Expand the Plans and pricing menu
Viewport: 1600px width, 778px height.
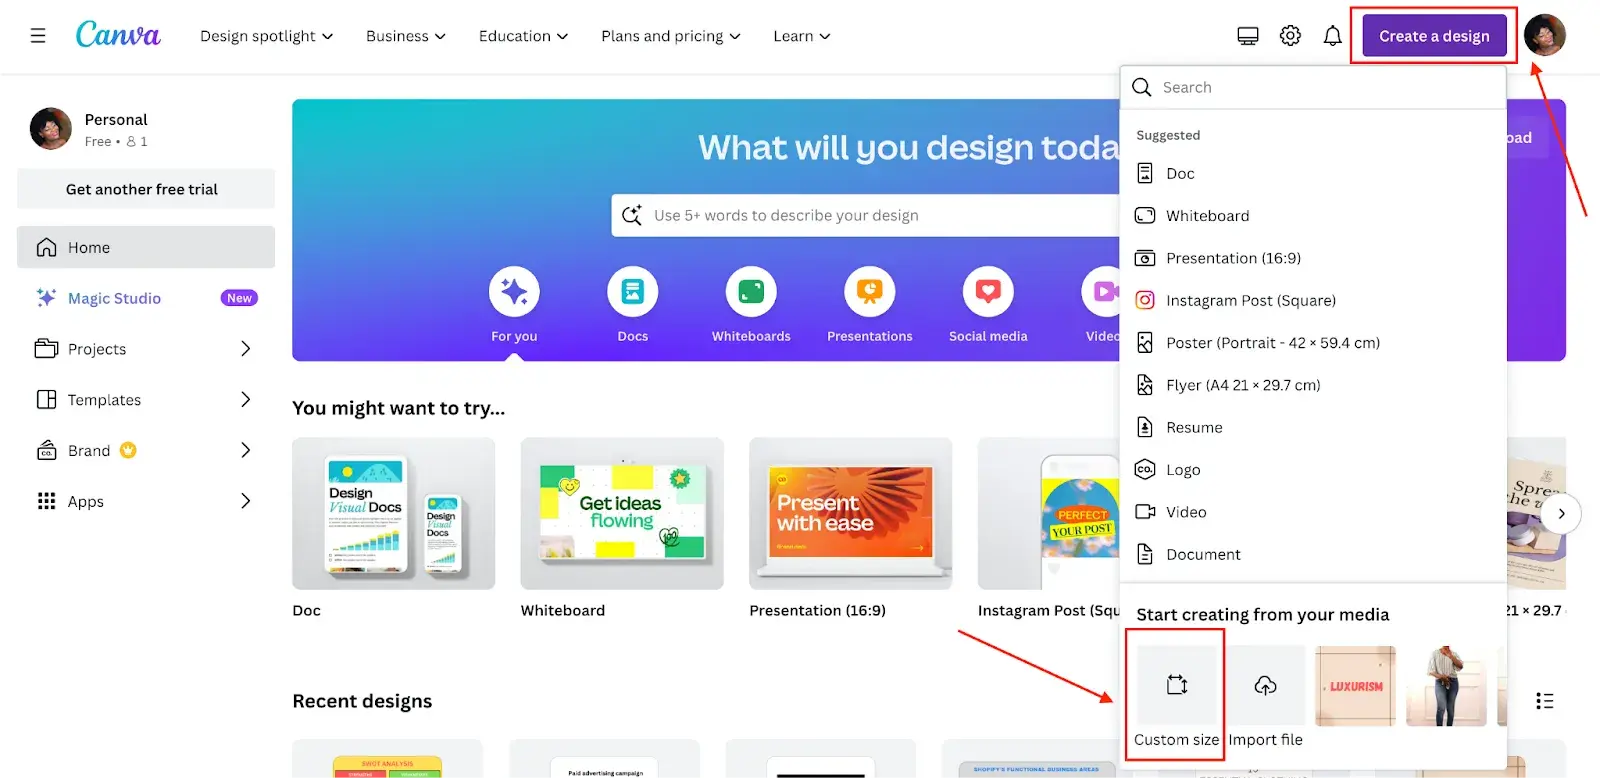point(671,36)
